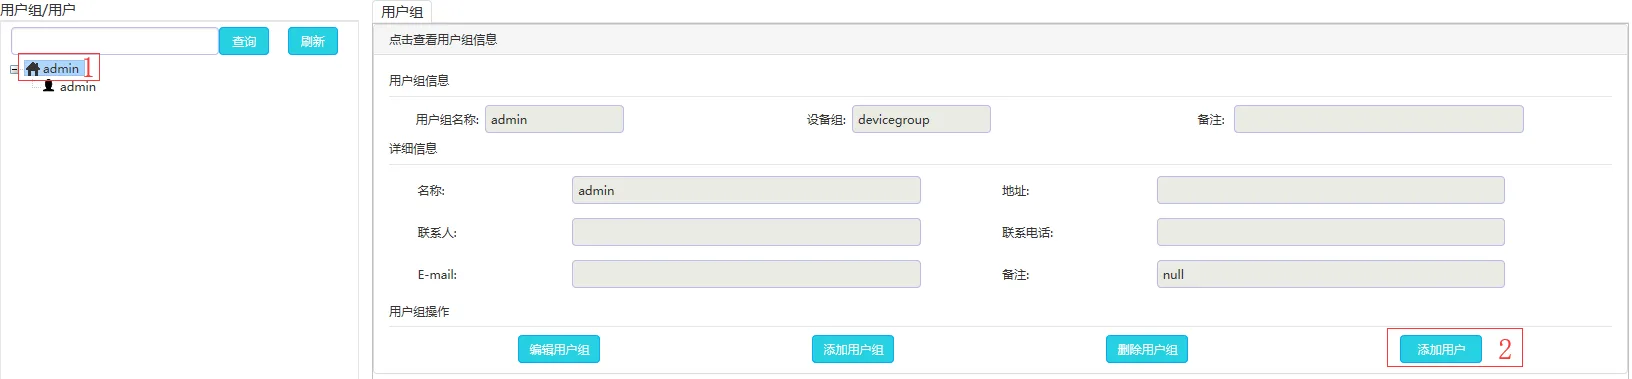Click the top 备注 field in 用户组信息

click(1378, 119)
